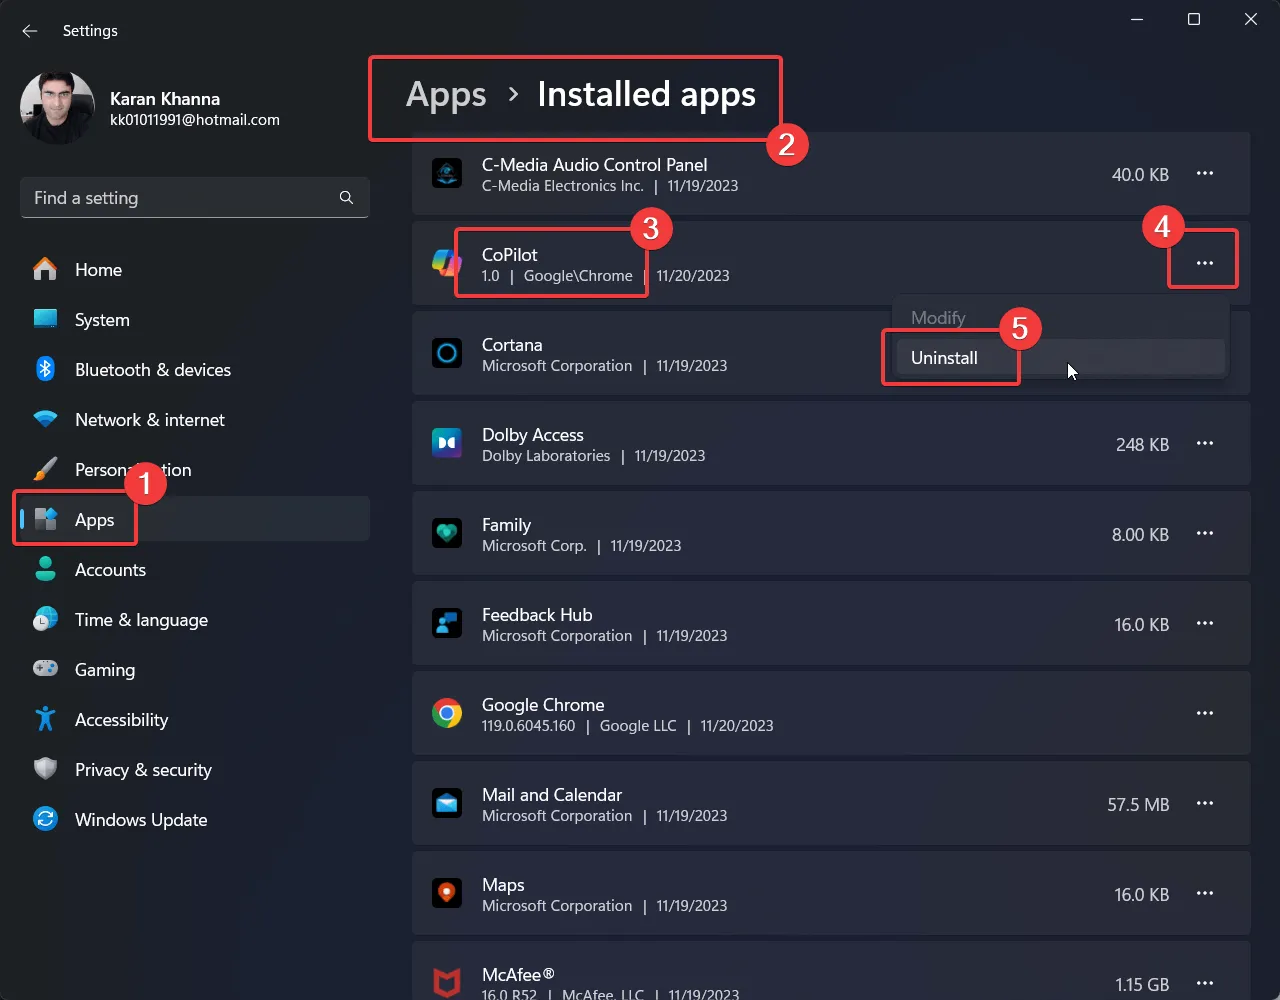Open System settings in the sidebar
1280x1000 pixels.
click(x=195, y=320)
